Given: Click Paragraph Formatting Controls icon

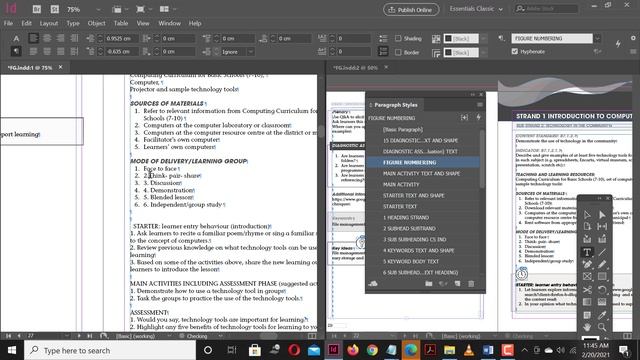Looking at the screenshot, I should click(16, 51).
